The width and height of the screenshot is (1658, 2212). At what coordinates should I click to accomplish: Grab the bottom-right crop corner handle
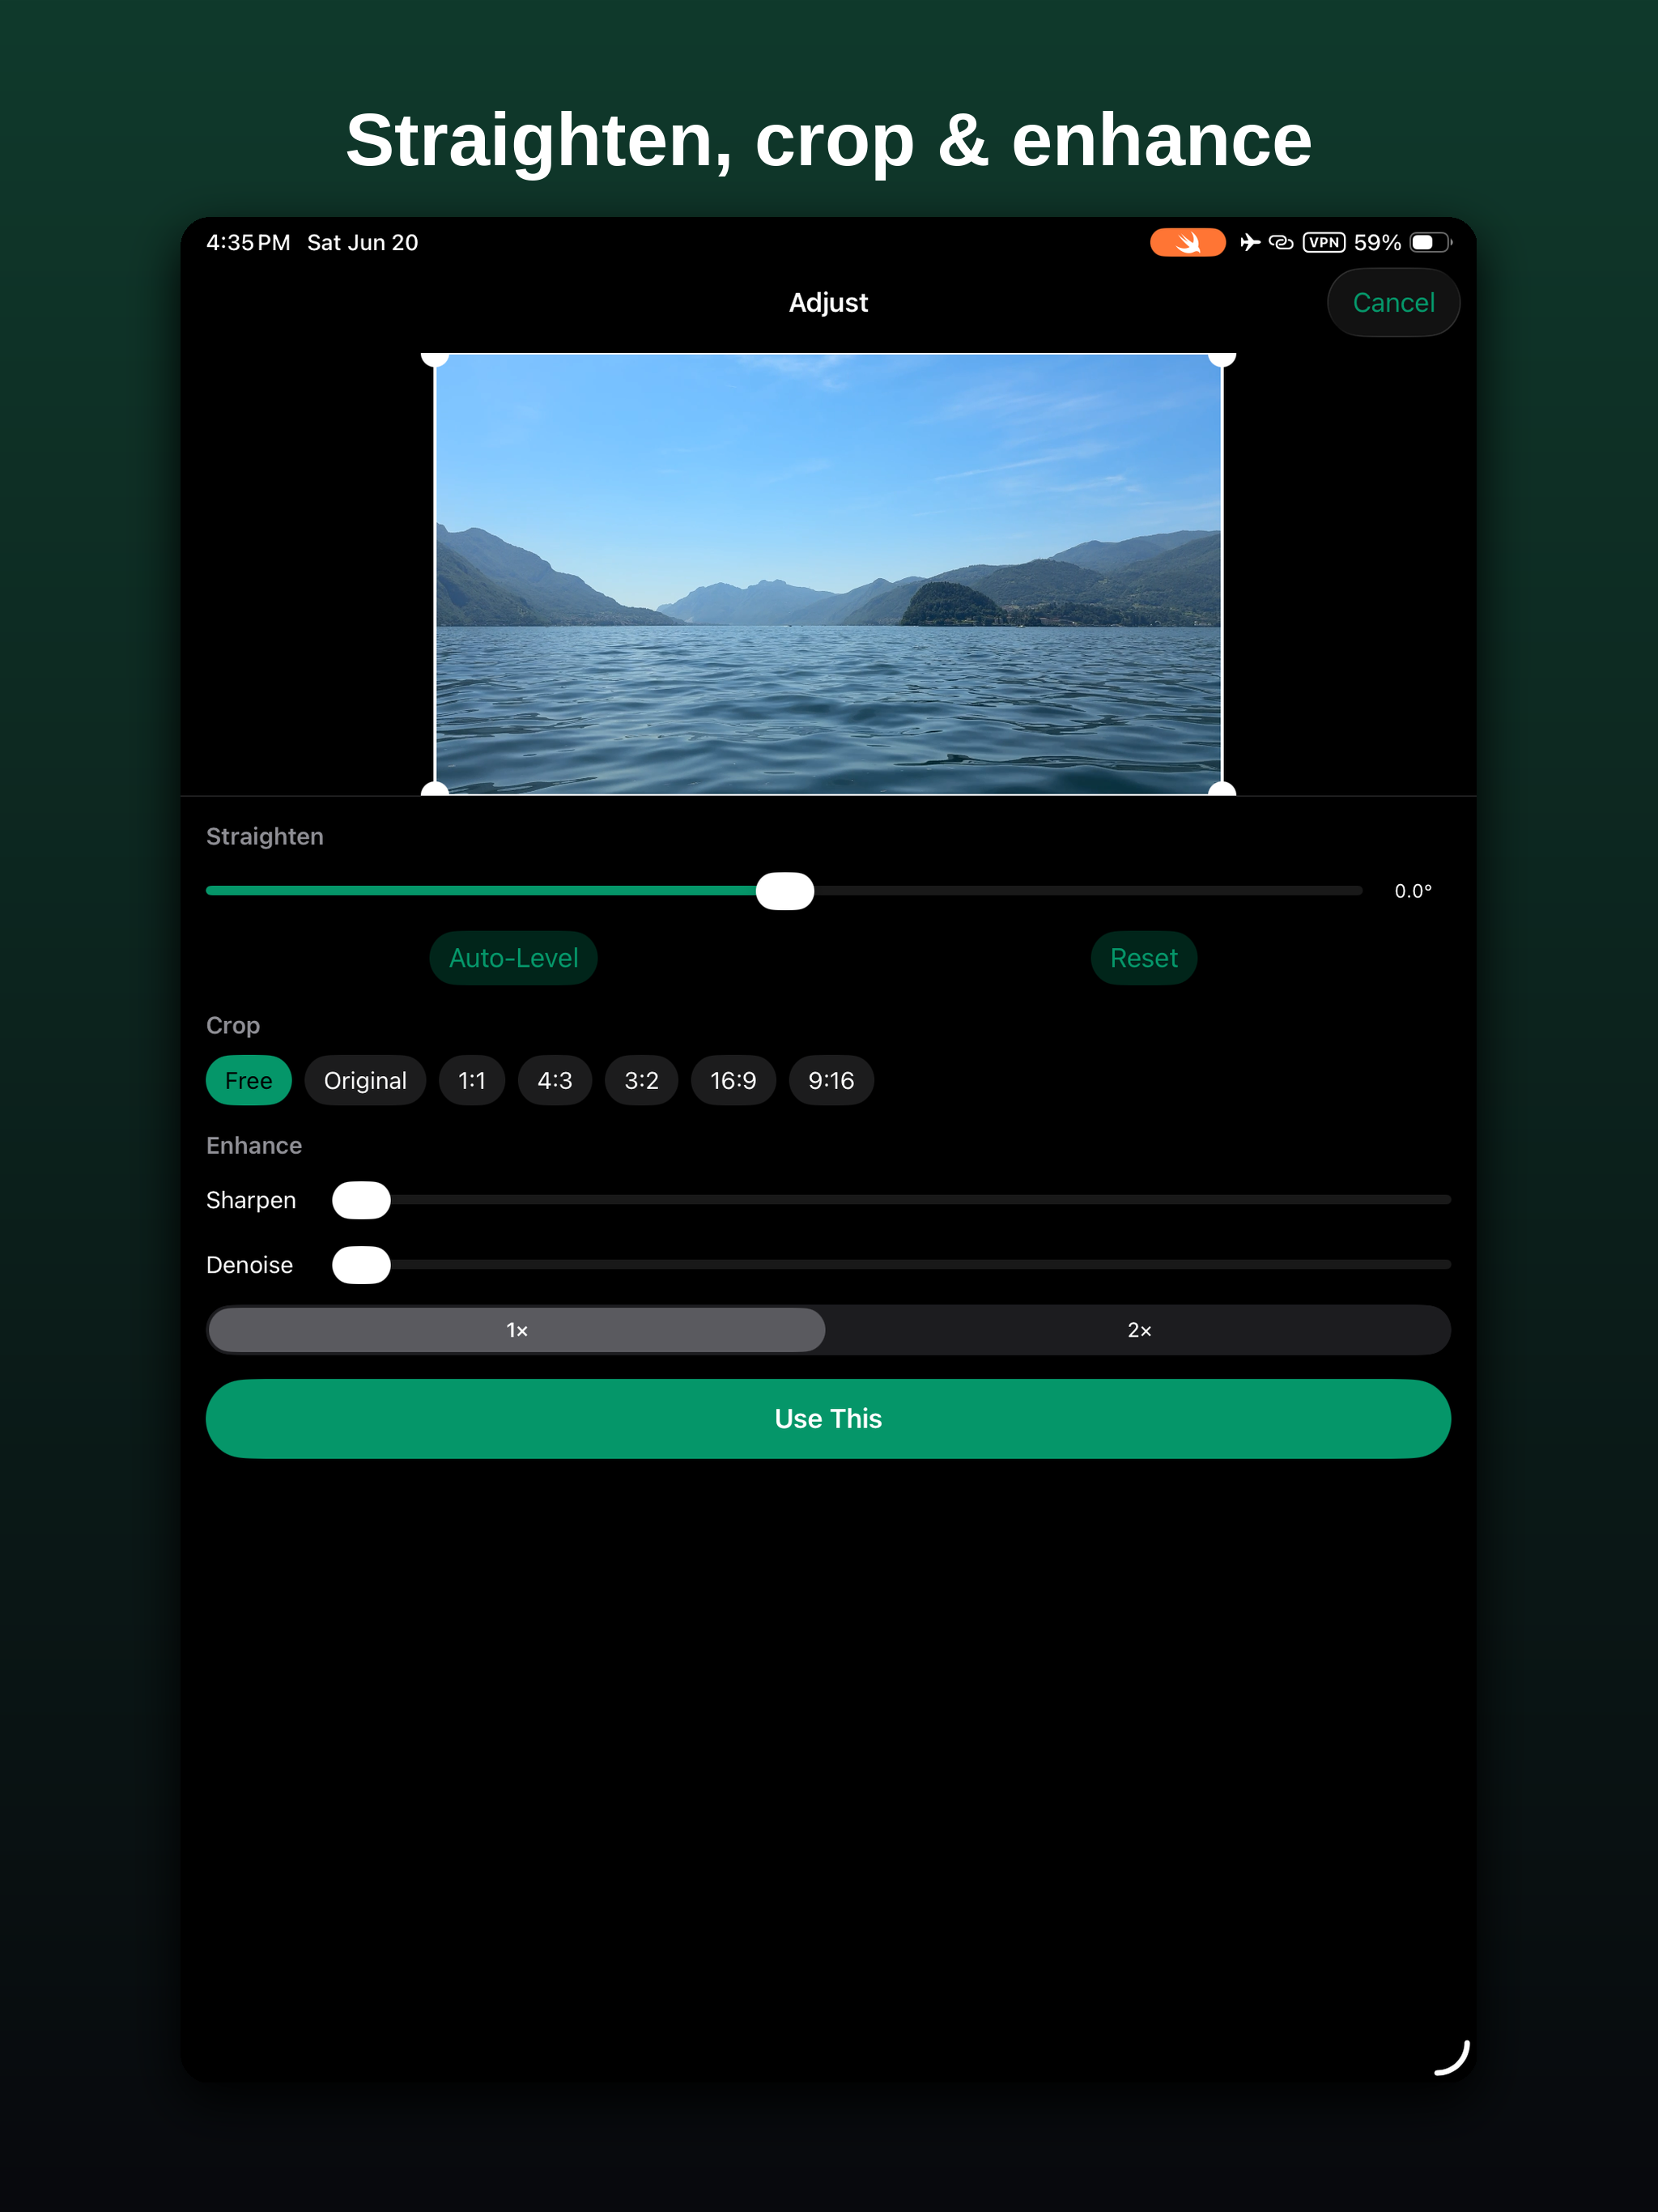coord(1222,790)
